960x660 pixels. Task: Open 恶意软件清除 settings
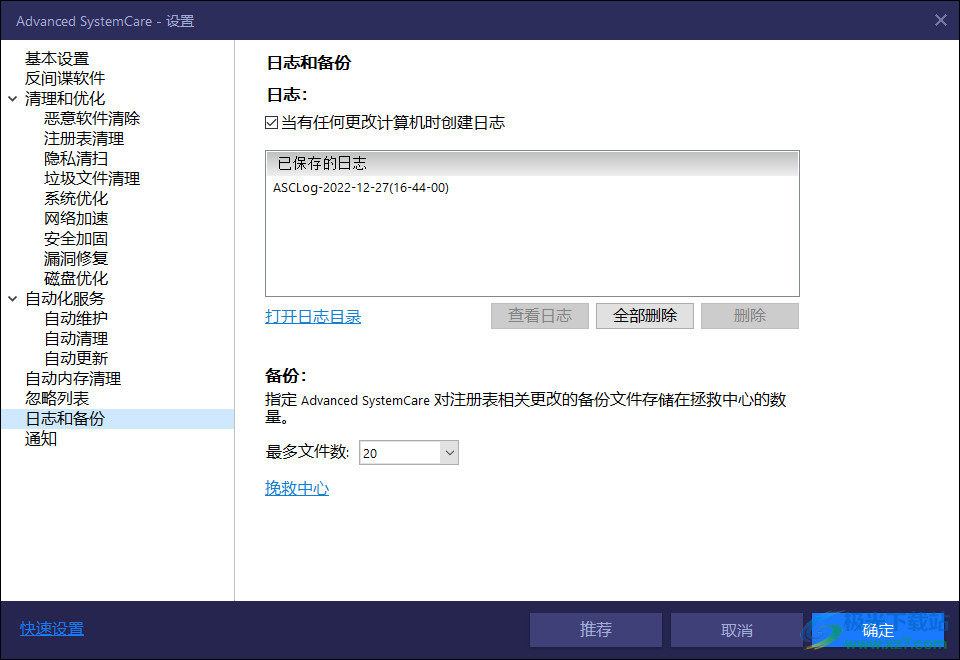pos(92,119)
